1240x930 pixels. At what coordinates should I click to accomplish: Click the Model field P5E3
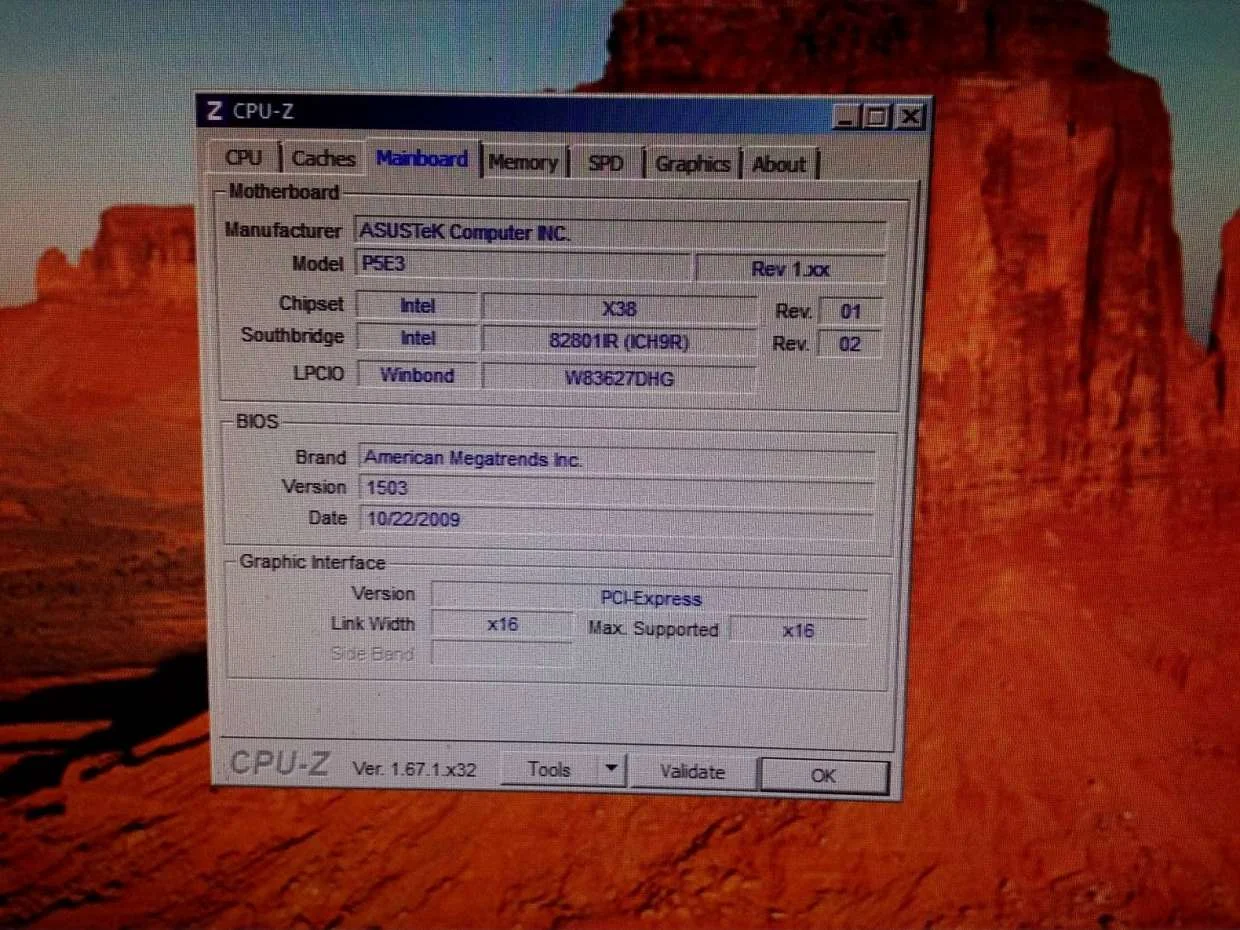[x=522, y=266]
